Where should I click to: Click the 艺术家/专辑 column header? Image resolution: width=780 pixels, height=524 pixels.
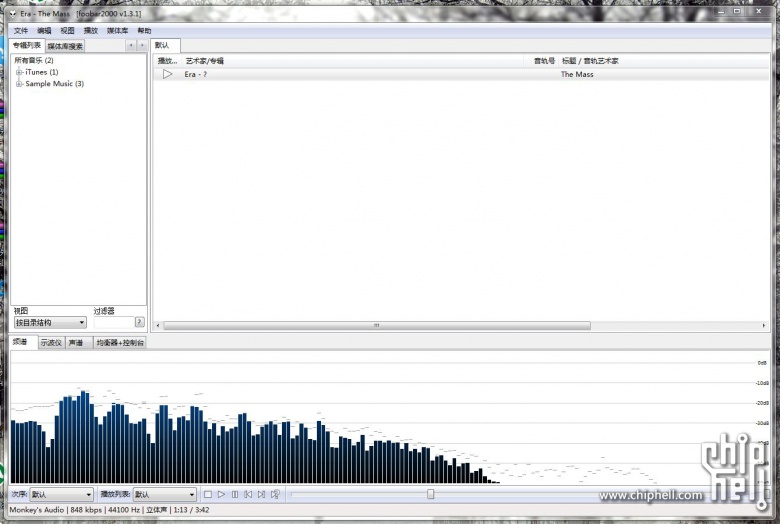click(x=353, y=61)
